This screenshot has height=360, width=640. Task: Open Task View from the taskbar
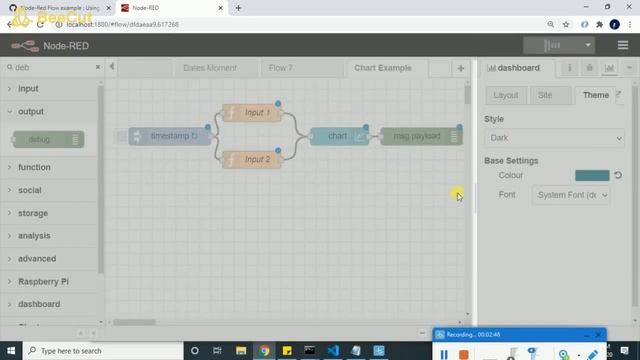pos(217,351)
